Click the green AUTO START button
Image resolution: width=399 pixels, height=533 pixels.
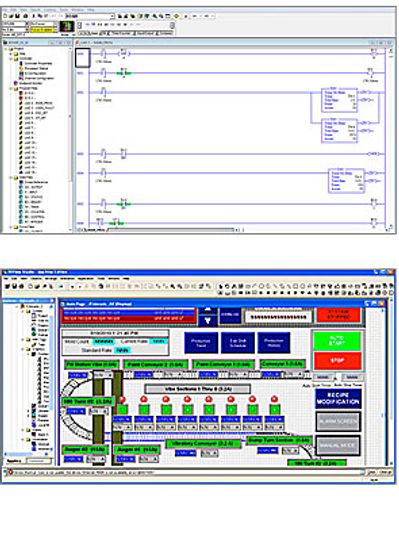coord(337,341)
